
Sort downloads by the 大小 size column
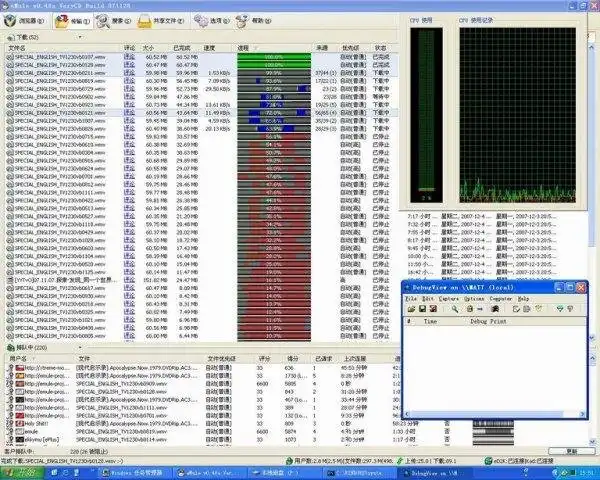(x=148, y=48)
